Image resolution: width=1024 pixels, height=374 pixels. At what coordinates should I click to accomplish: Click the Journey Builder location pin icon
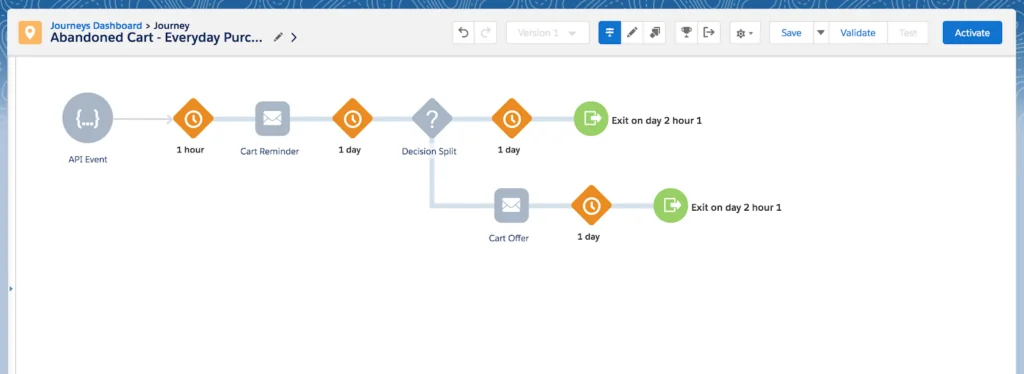[x=30, y=33]
